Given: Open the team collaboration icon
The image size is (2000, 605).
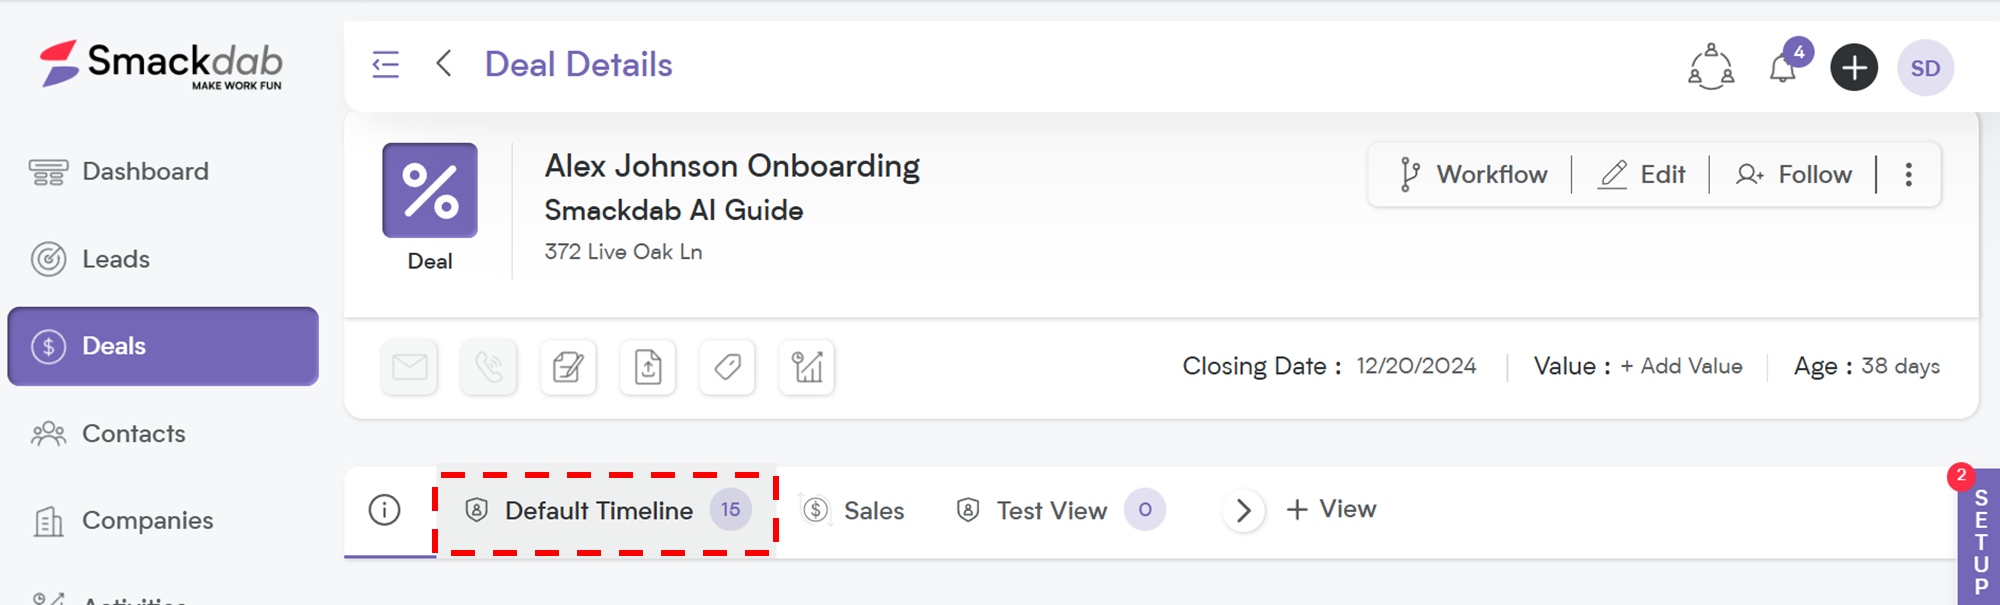Looking at the screenshot, I should (1711, 67).
